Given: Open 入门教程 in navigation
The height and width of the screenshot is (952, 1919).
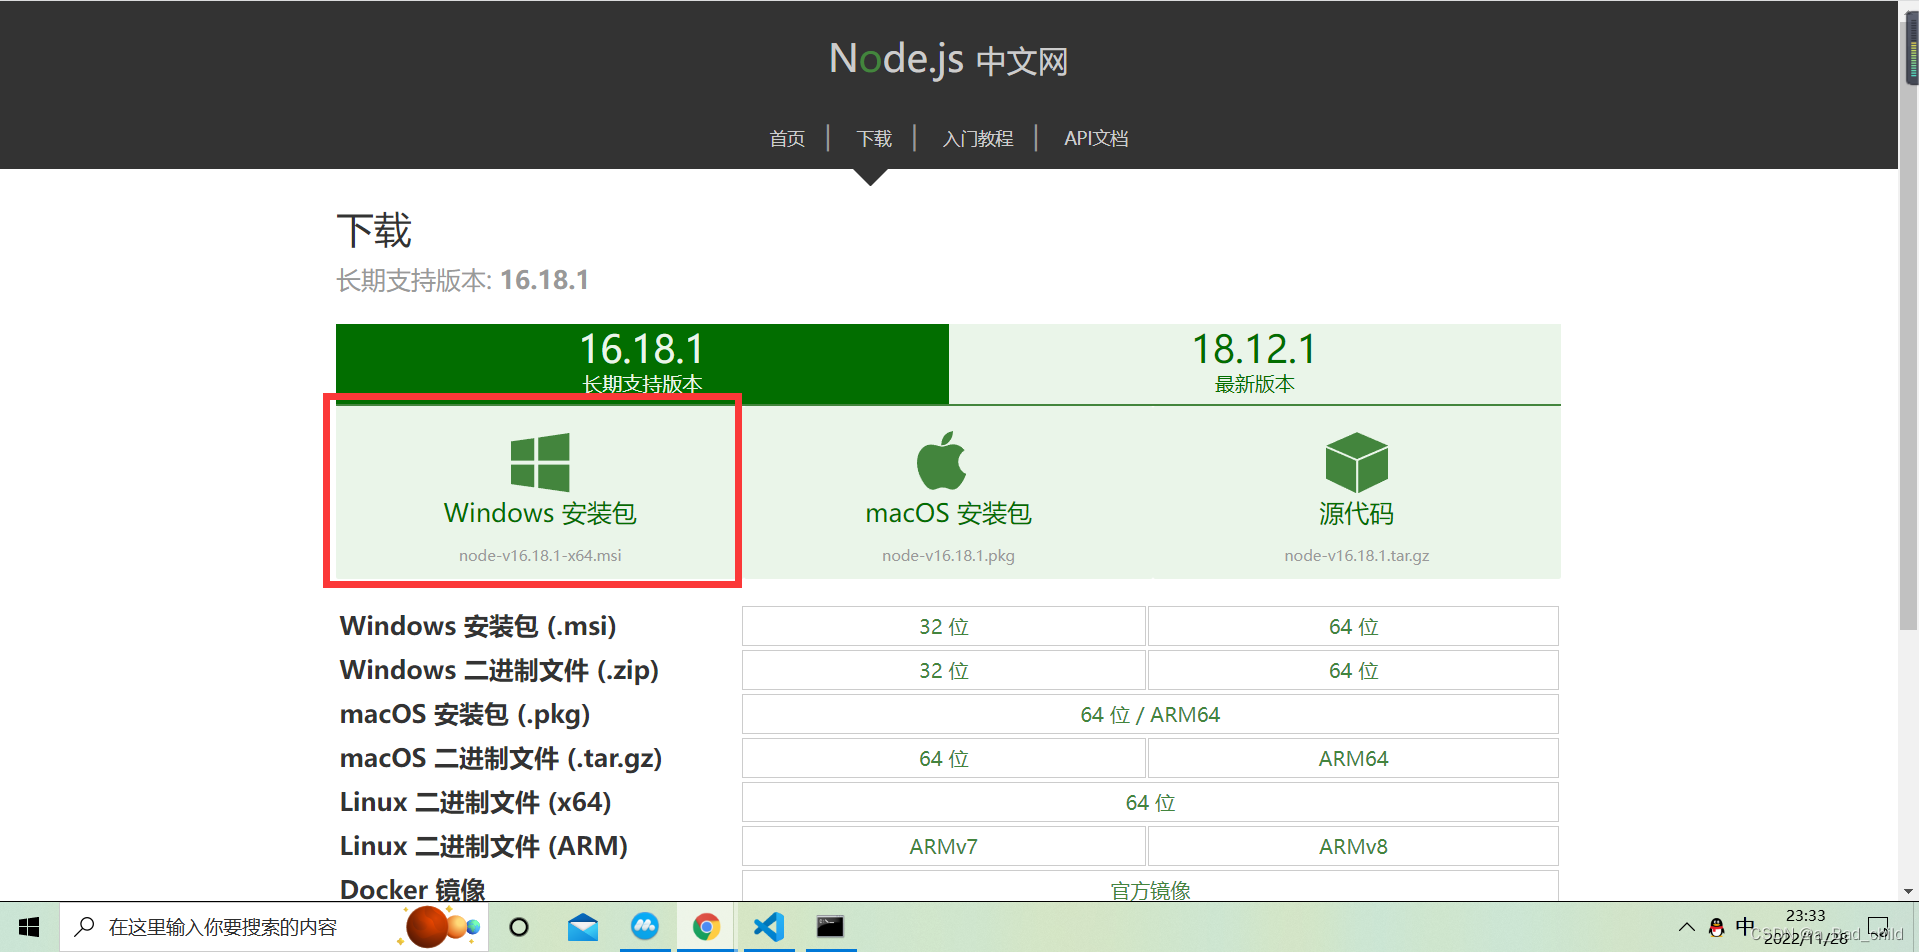Looking at the screenshot, I should (x=978, y=138).
